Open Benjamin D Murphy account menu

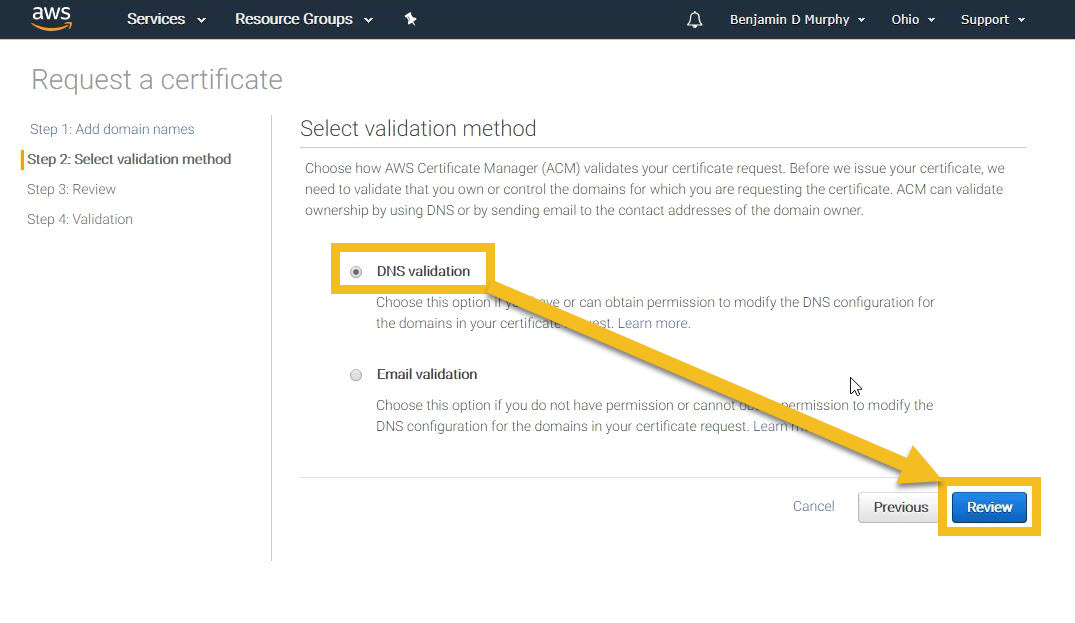point(797,20)
